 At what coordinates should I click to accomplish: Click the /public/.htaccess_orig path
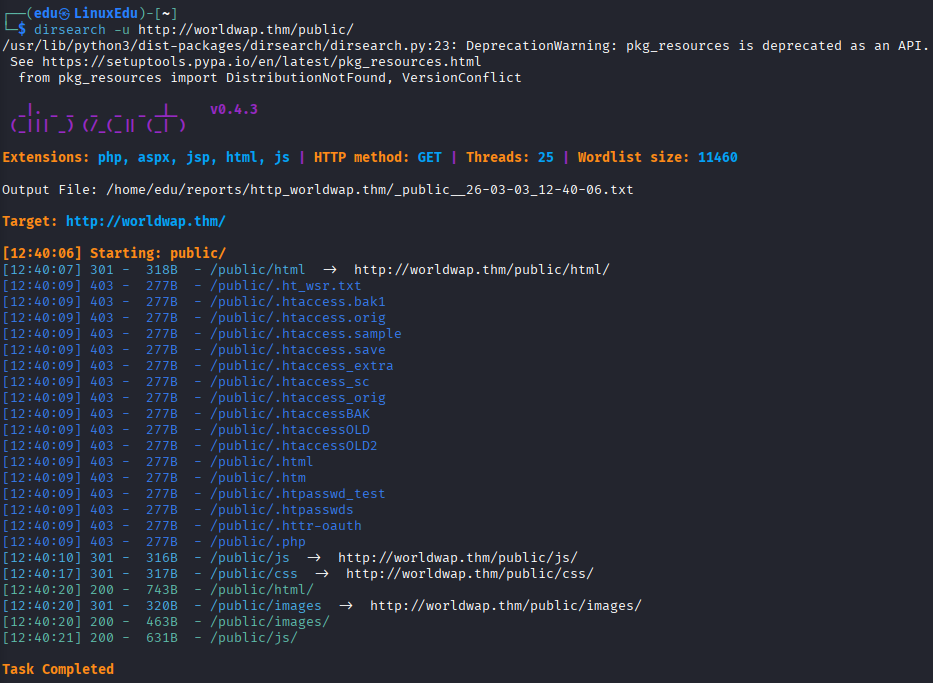coord(298,398)
